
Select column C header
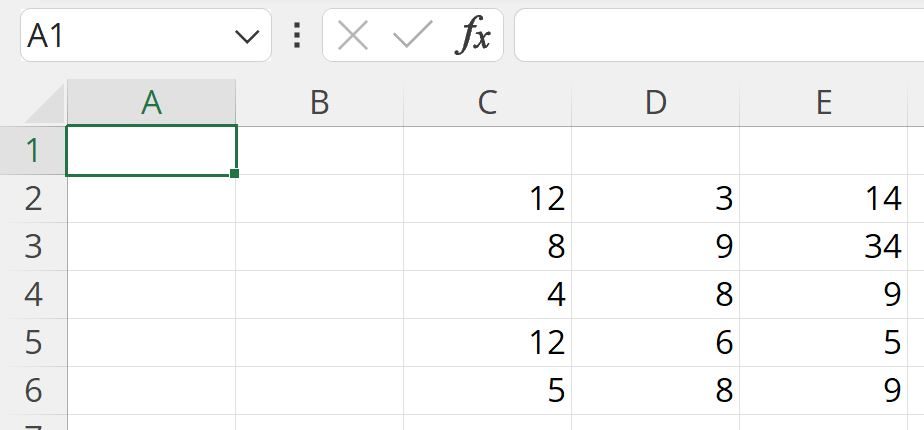click(x=487, y=103)
